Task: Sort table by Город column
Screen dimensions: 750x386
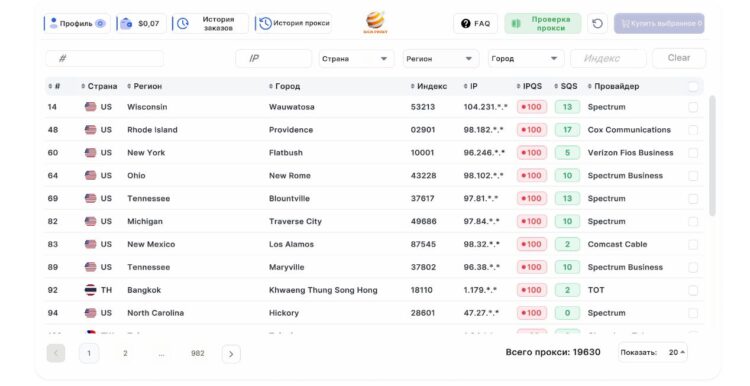Action: click(284, 86)
